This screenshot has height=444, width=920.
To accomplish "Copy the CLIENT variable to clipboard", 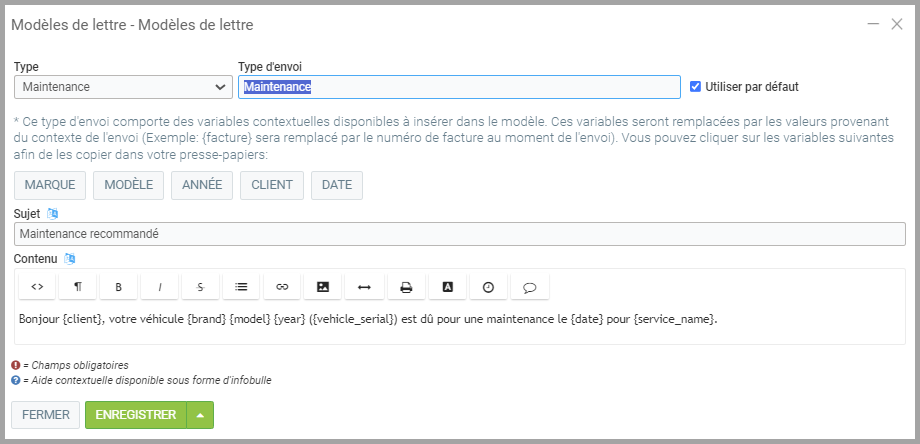I will click(x=271, y=185).
